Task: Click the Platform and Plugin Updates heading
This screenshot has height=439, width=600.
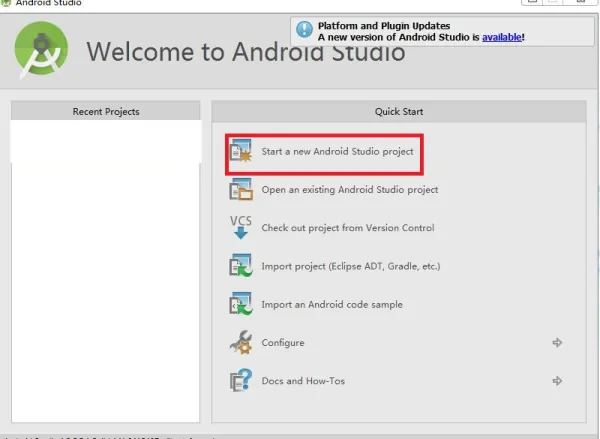Action: tap(384, 26)
